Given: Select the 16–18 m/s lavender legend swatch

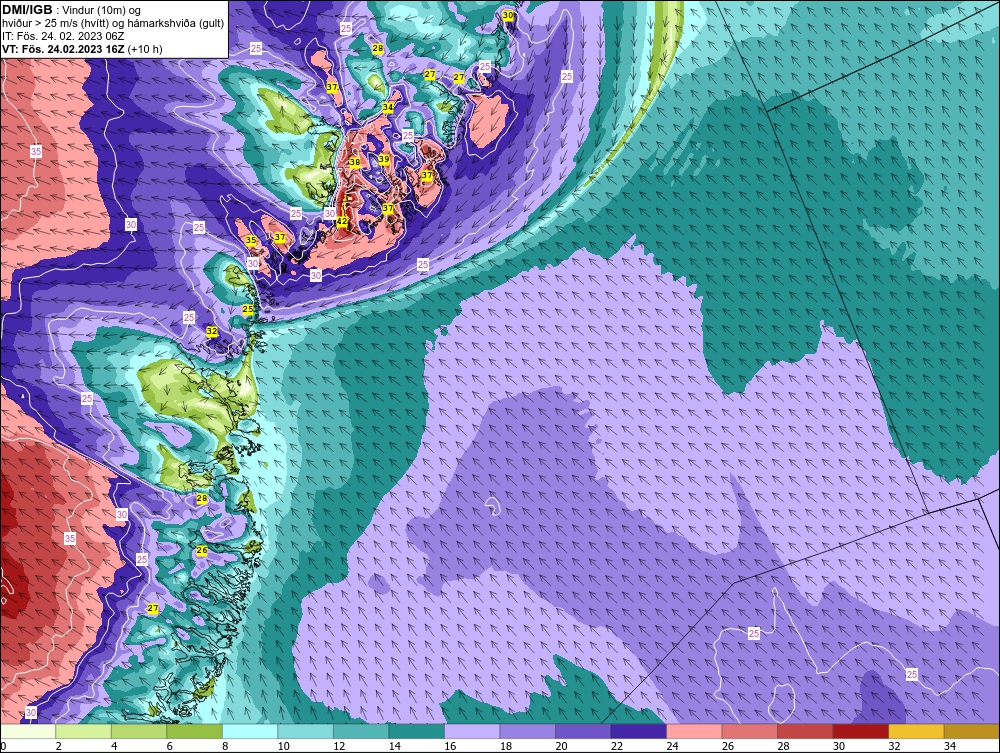Looking at the screenshot, I should pyautogui.click(x=472, y=731).
